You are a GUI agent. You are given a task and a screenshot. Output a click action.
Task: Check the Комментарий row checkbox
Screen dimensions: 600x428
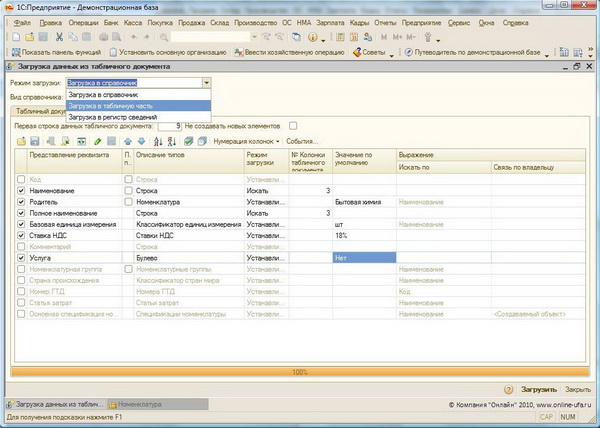21,247
